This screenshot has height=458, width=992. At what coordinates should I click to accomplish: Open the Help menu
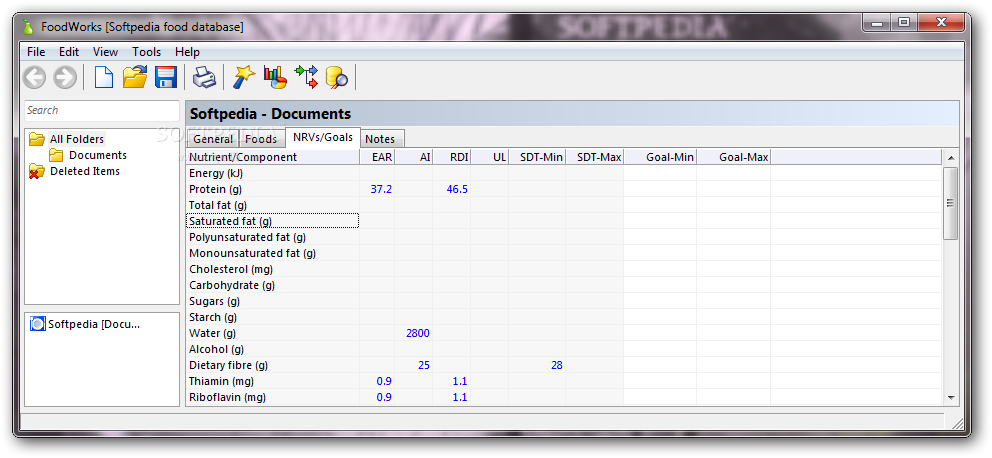pos(187,52)
